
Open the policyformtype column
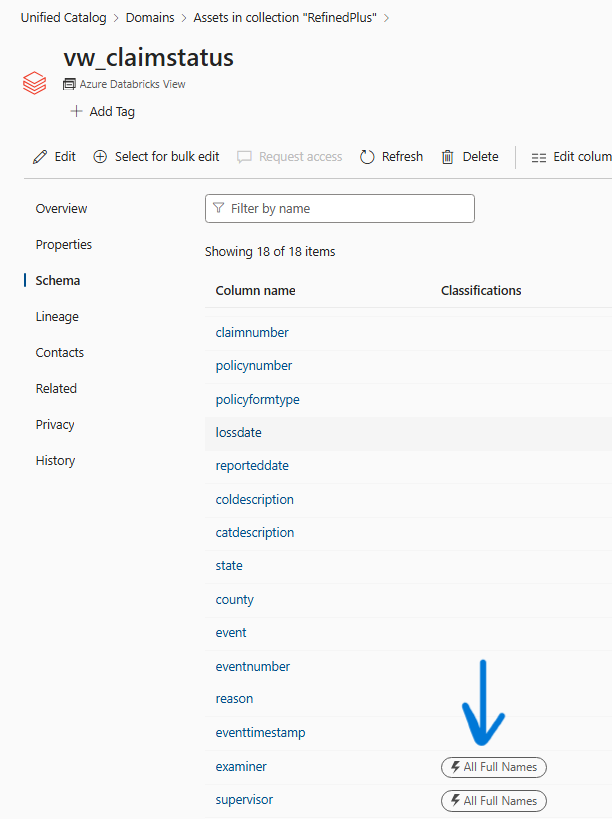[x=257, y=400]
